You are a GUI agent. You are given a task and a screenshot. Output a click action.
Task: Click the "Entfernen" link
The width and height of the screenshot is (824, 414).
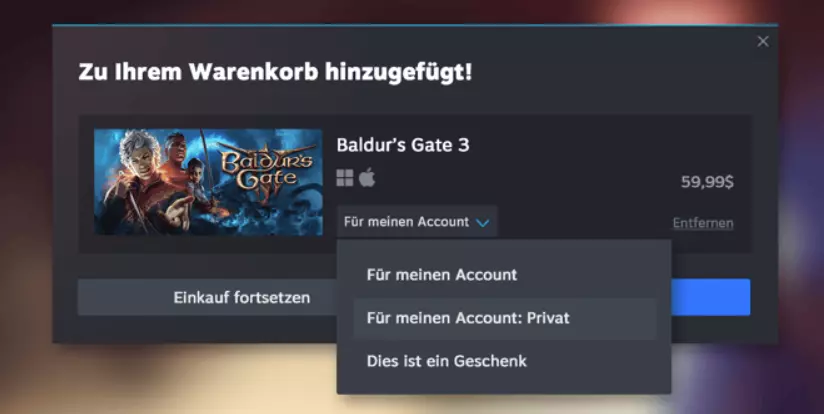(703, 223)
